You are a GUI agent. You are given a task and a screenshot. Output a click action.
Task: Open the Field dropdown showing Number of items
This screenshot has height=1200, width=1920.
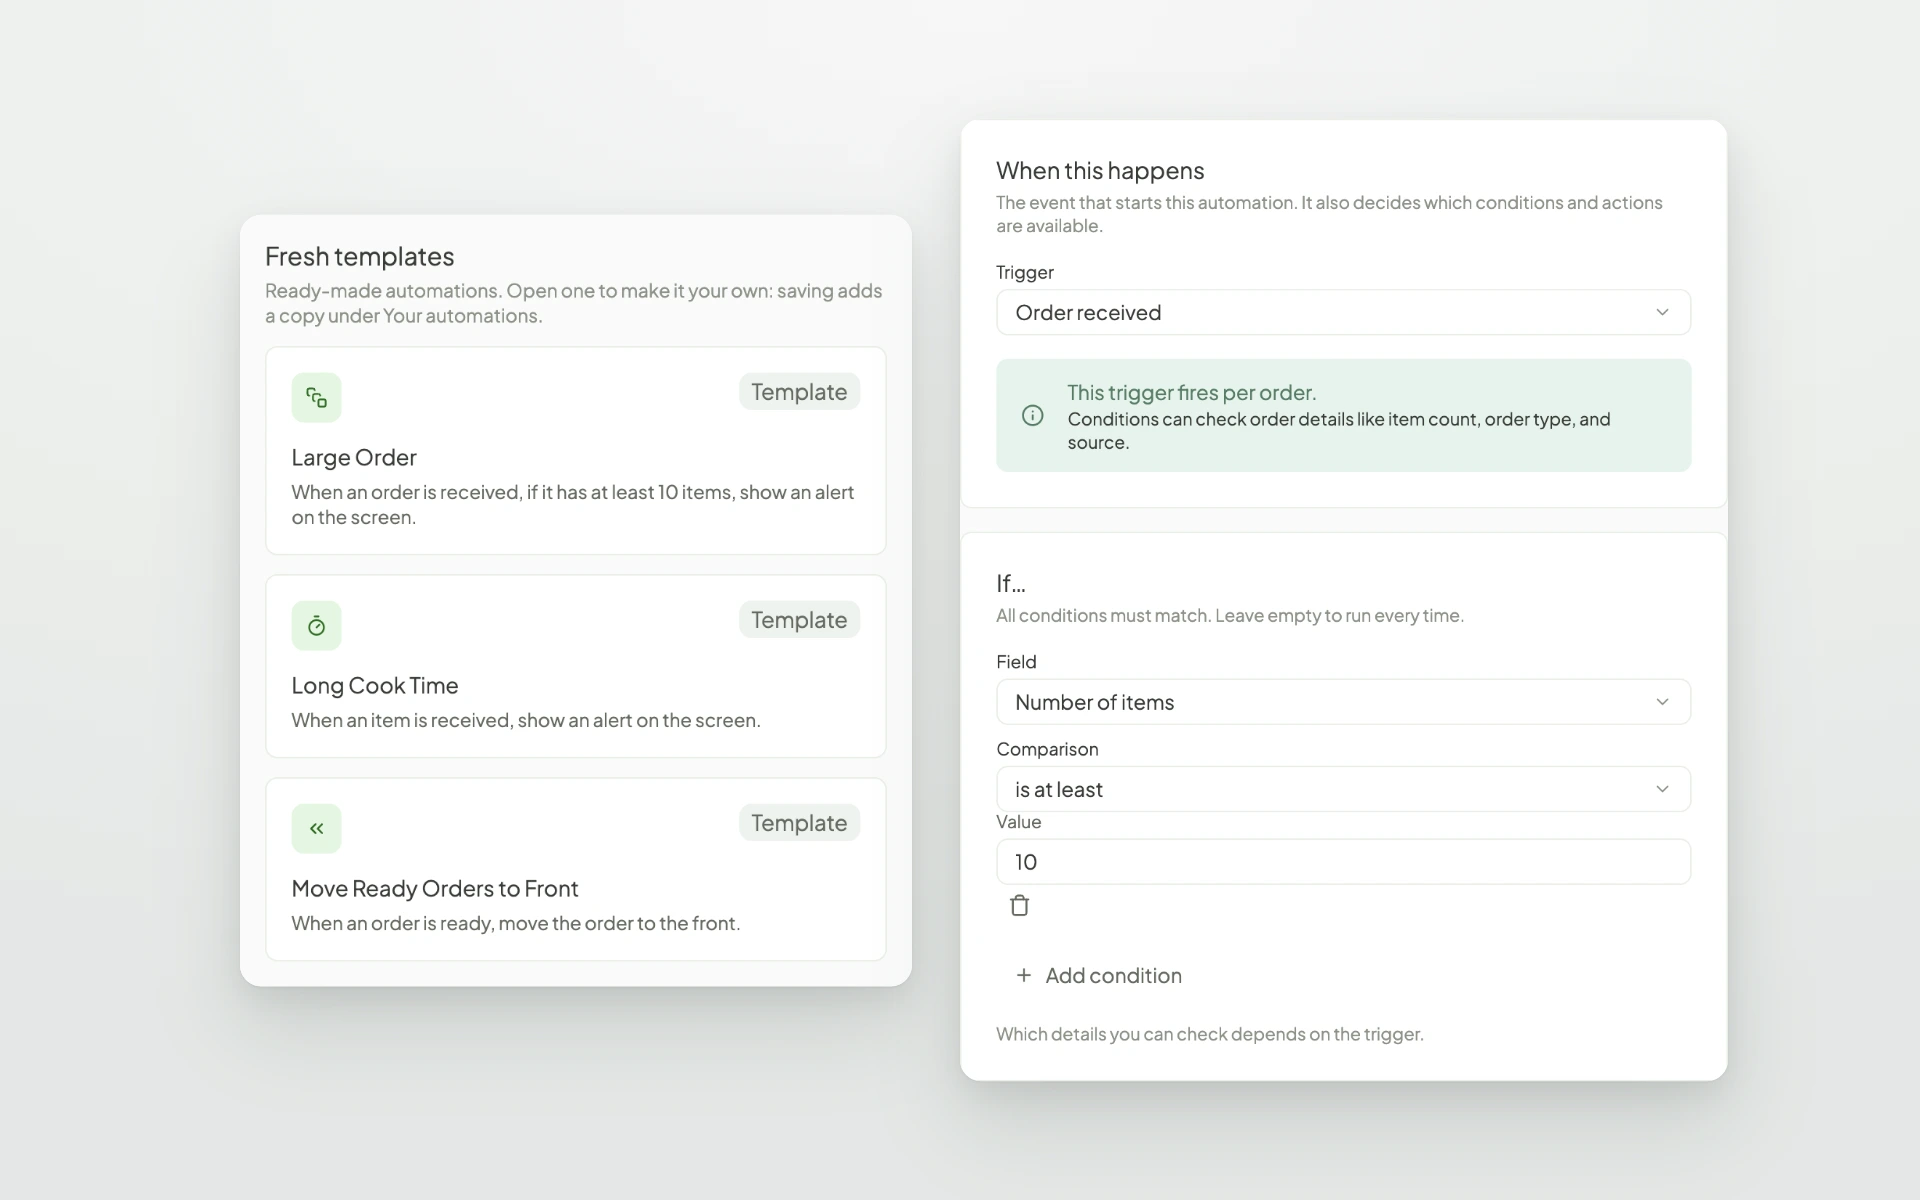(x=1343, y=702)
